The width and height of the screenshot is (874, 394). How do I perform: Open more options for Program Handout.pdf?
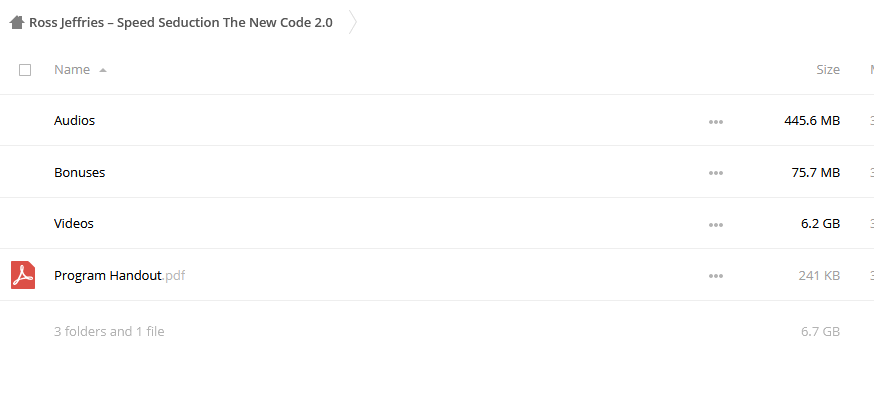tap(716, 276)
